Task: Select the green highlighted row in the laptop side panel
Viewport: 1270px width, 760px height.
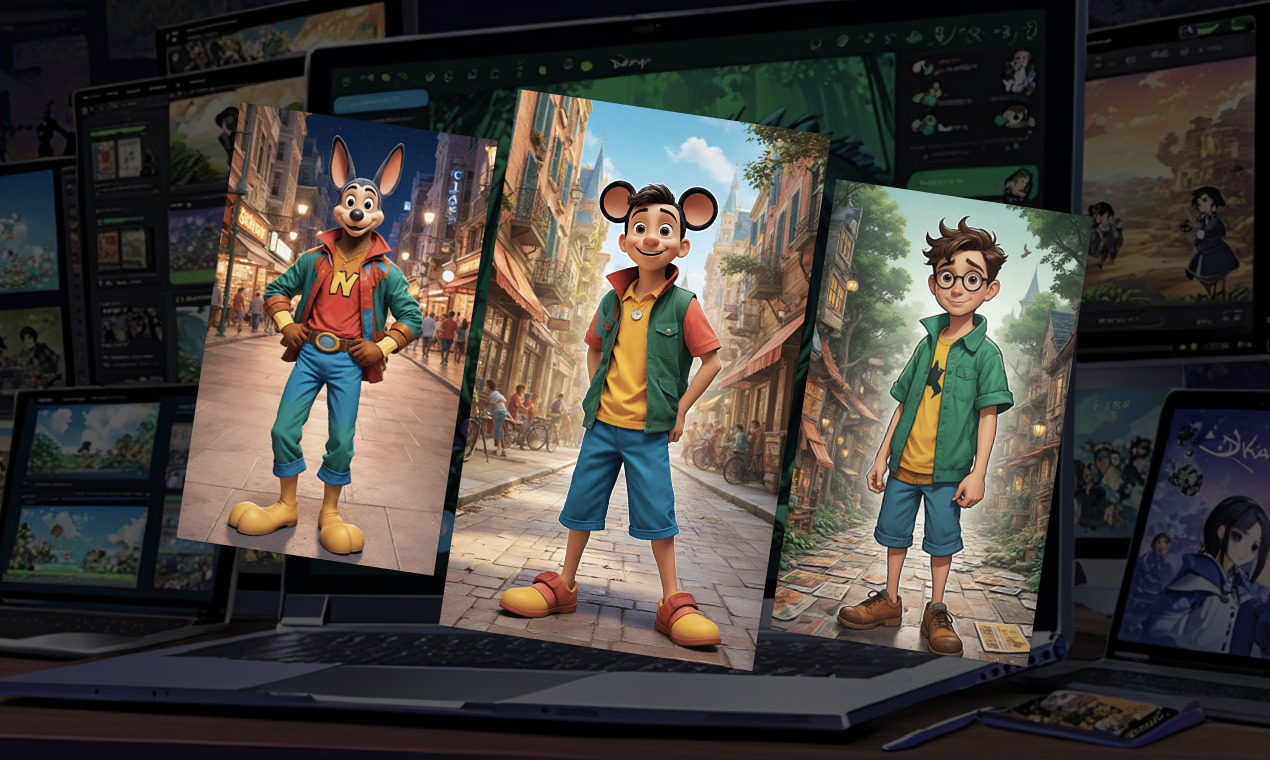Action: click(x=972, y=182)
